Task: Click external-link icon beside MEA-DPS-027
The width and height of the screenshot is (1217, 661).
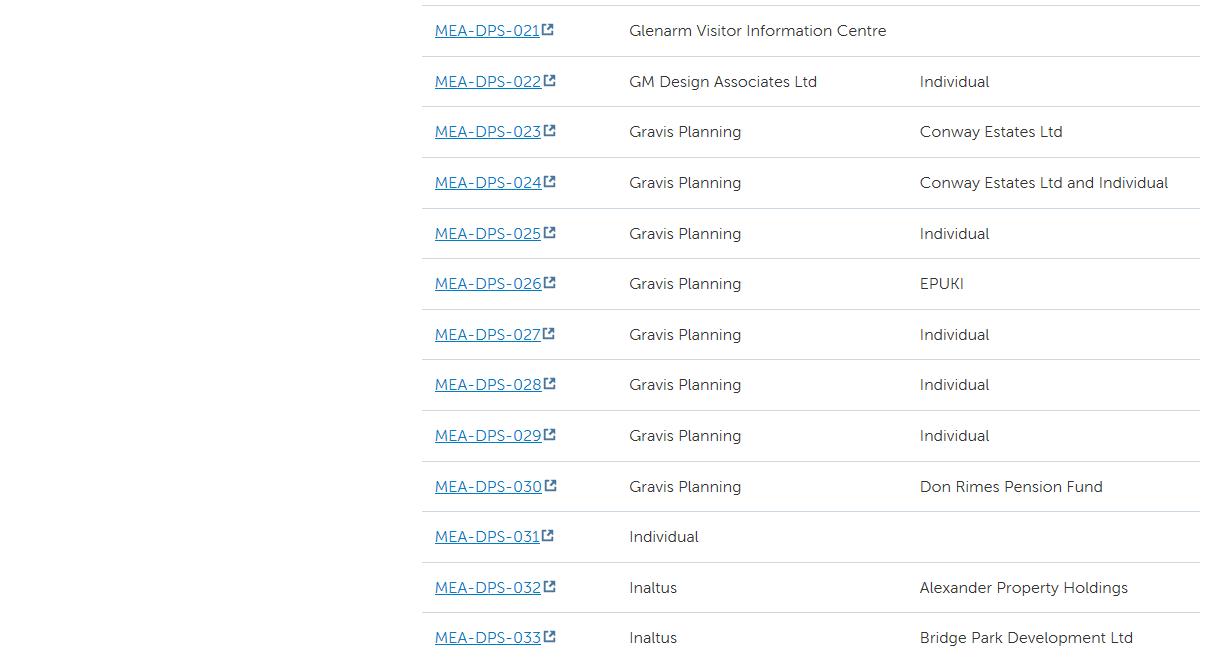Action: point(549,334)
